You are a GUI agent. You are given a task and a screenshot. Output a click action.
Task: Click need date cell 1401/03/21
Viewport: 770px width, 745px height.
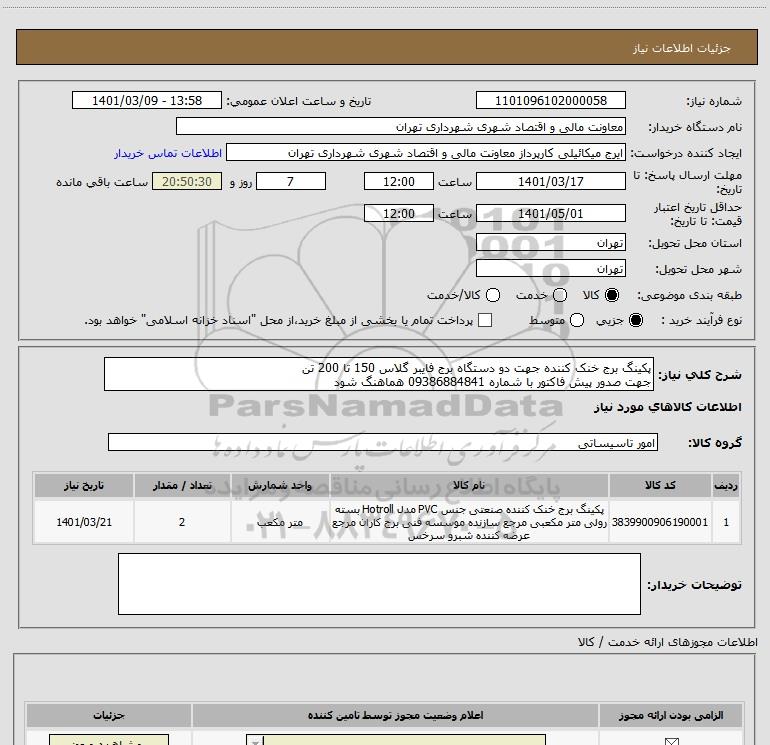(x=84, y=522)
